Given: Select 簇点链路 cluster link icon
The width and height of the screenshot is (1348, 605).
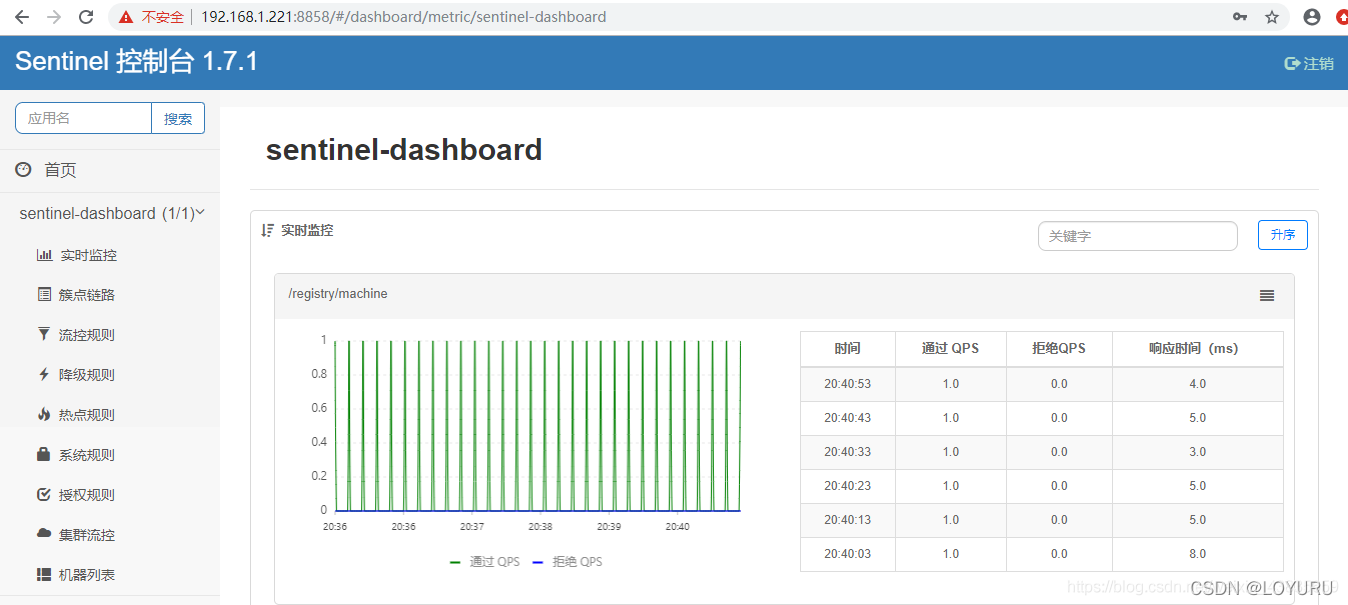Looking at the screenshot, I should click(x=43, y=294).
